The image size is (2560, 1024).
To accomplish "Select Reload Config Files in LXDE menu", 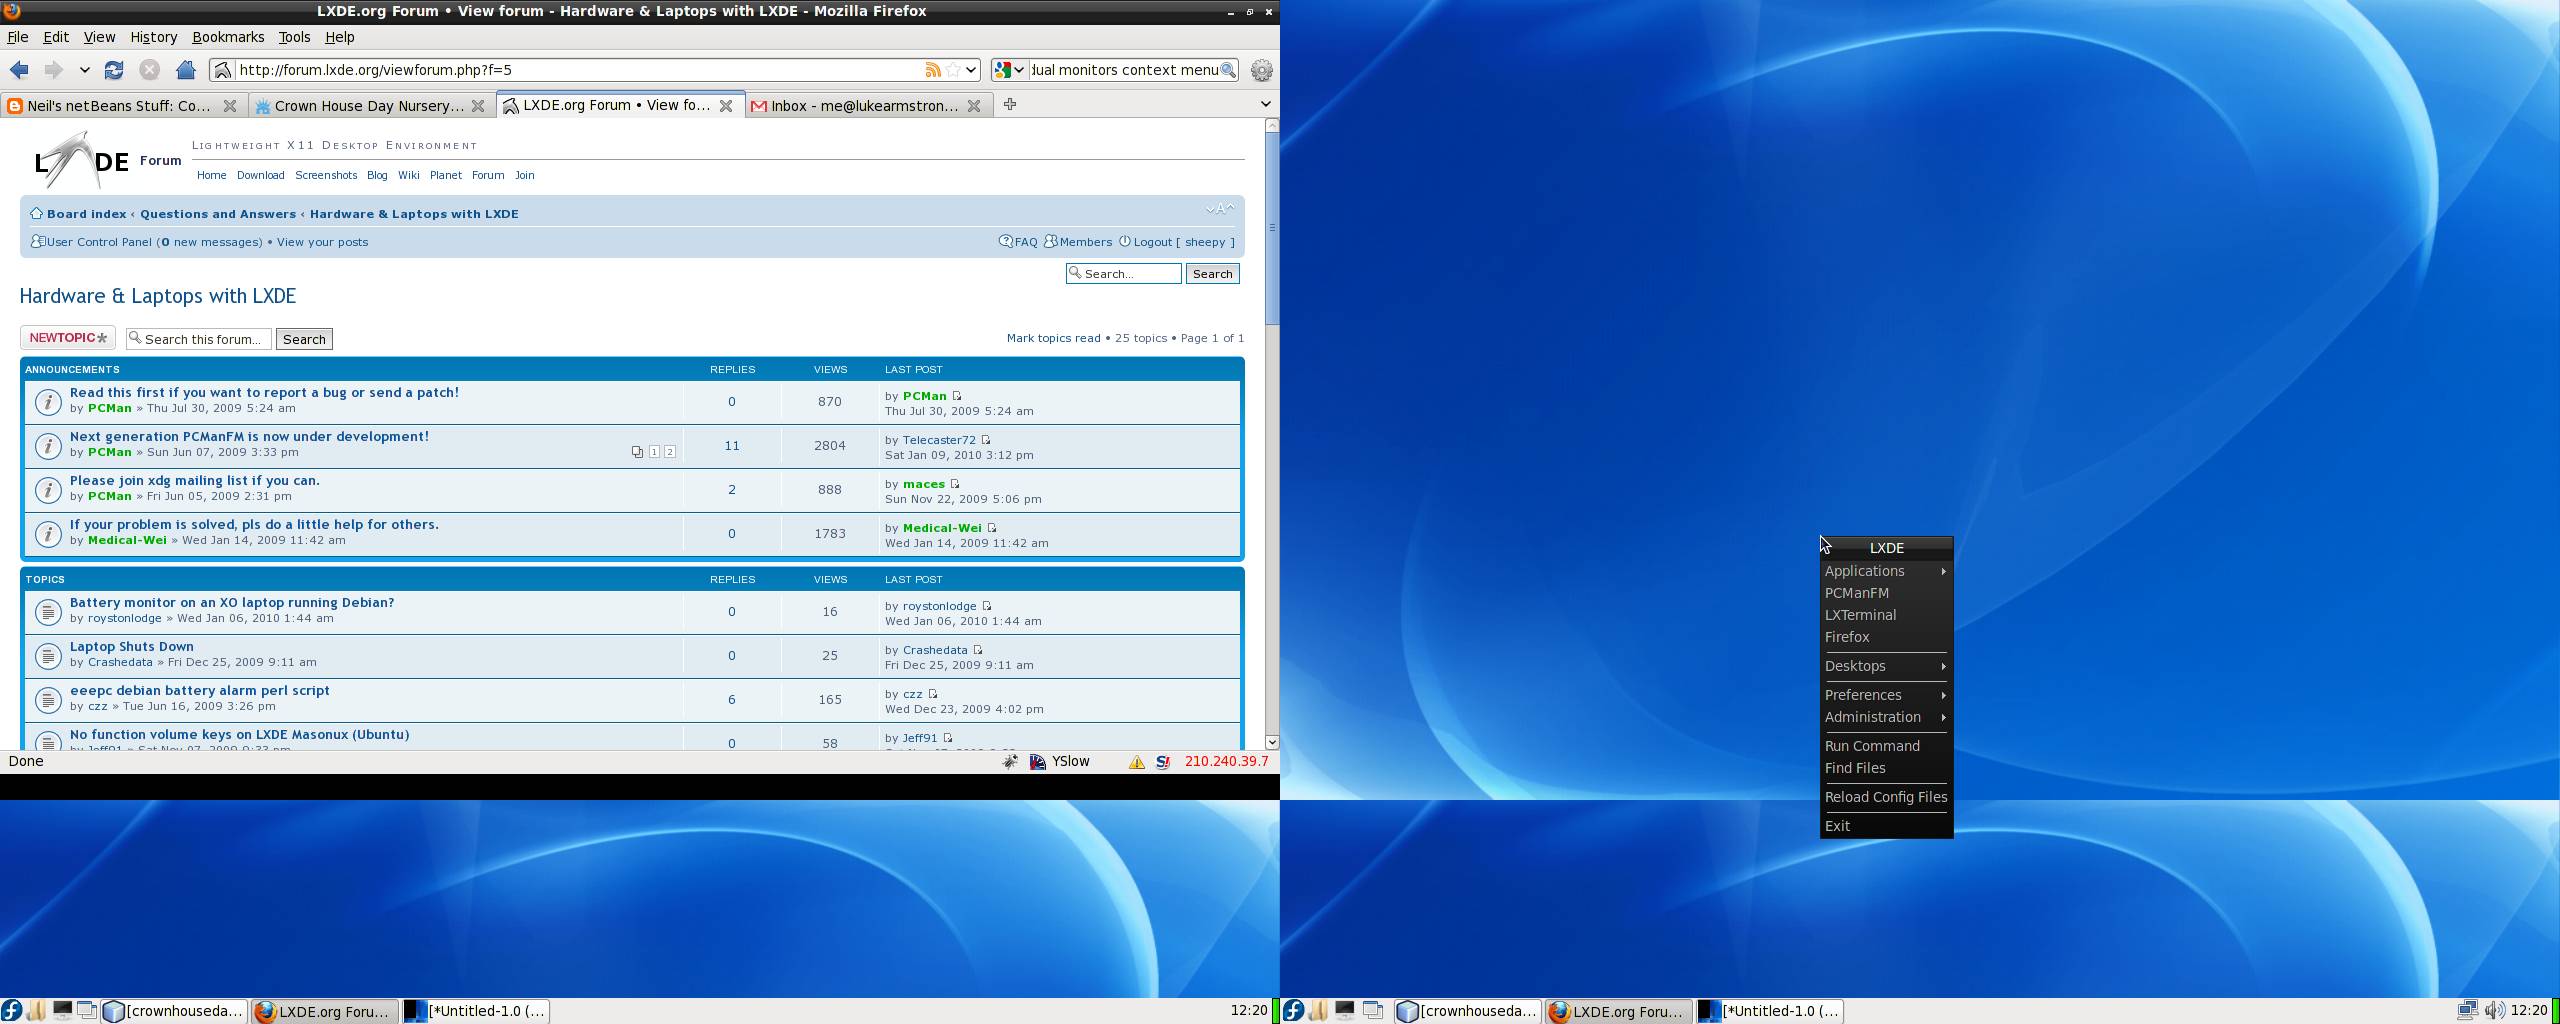I will 1886,797.
